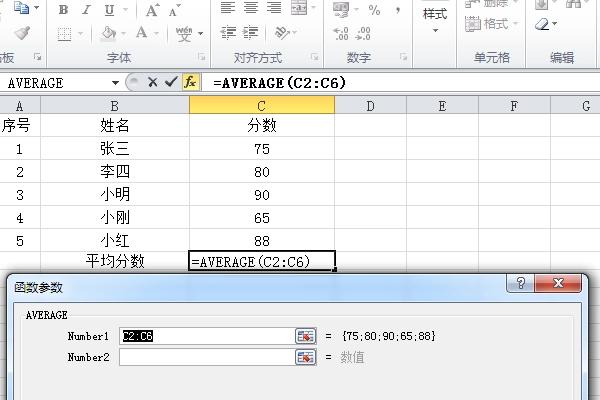Click cell containing 张三
Screen dimensions: 600x400
pos(115,149)
